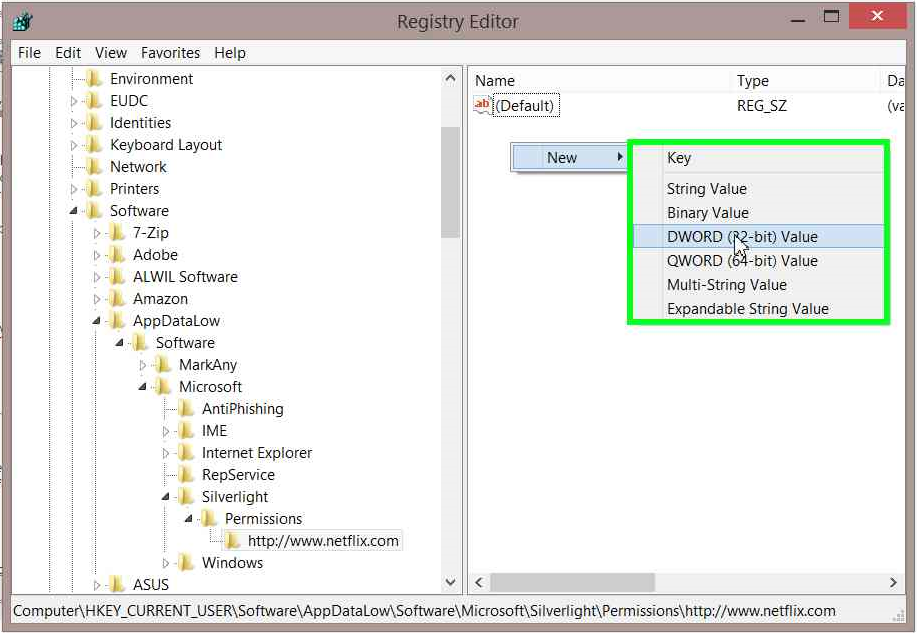Click the Environment folder icon
Viewport: 917px width, 633px height.
[x=94, y=78]
